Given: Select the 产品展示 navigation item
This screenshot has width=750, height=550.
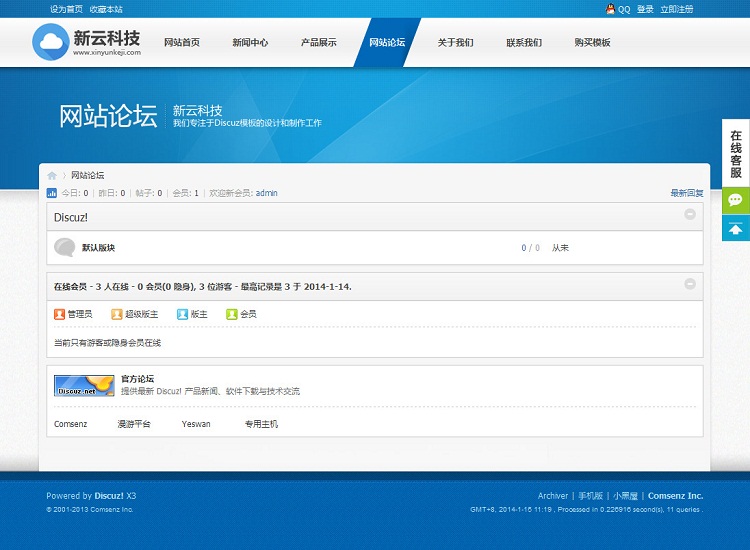Looking at the screenshot, I should (x=319, y=43).
